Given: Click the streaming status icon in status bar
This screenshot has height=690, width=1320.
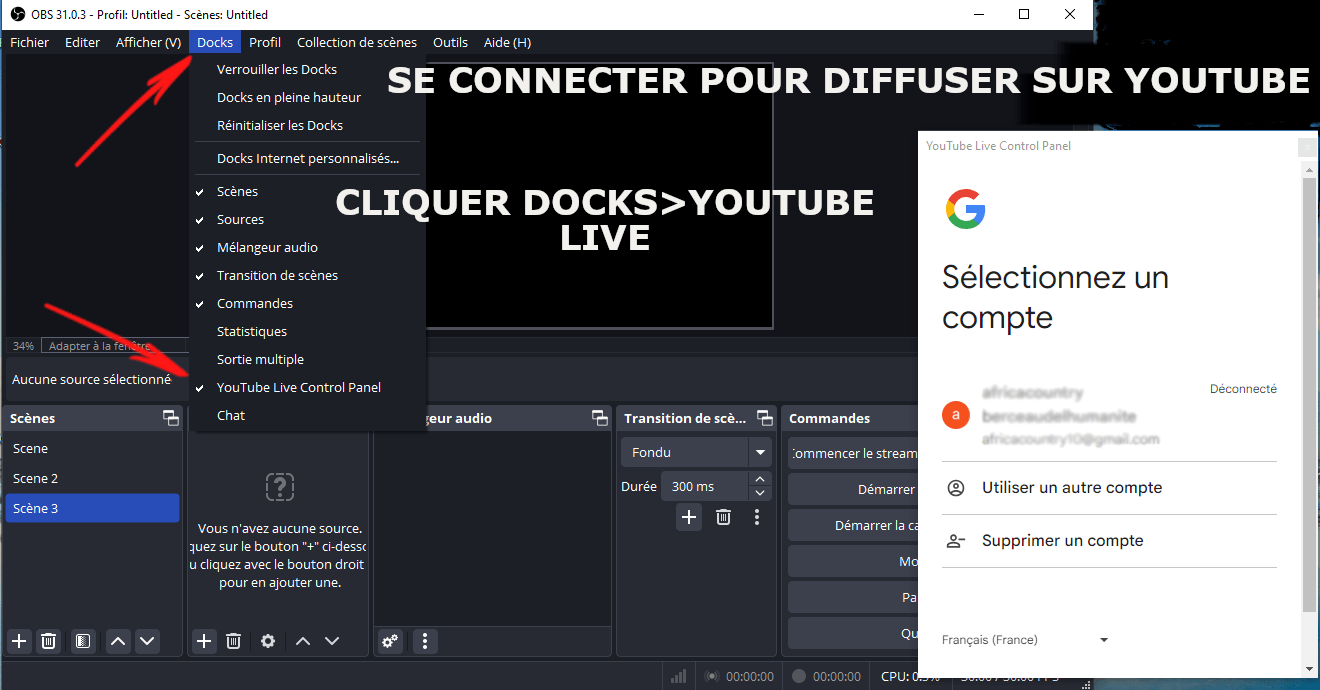Looking at the screenshot, I should (x=711, y=676).
